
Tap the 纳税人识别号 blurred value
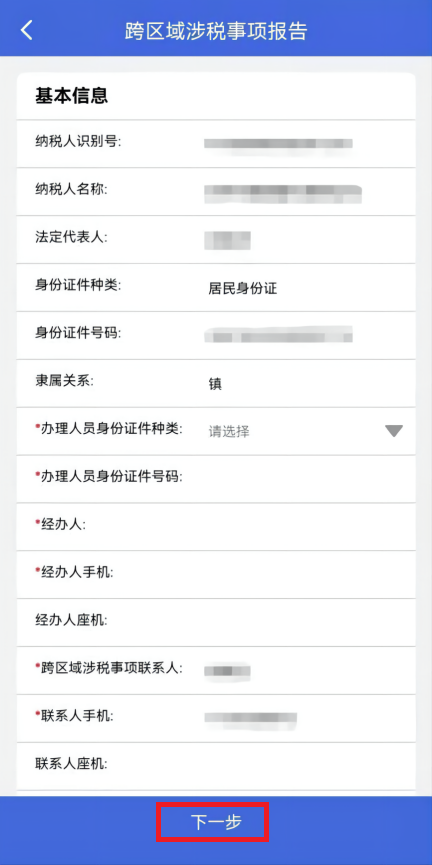click(278, 144)
